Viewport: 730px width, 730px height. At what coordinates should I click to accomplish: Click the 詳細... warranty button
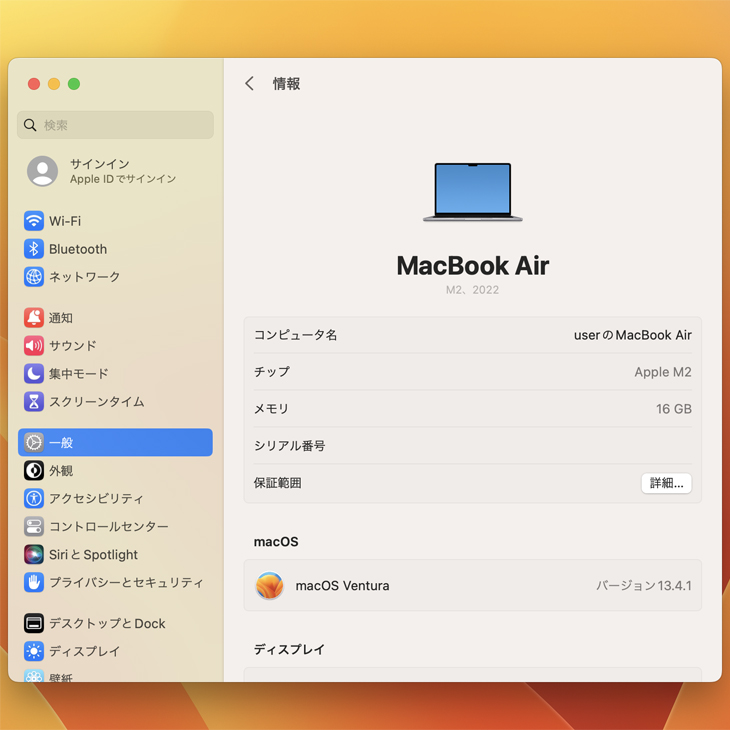[666, 483]
